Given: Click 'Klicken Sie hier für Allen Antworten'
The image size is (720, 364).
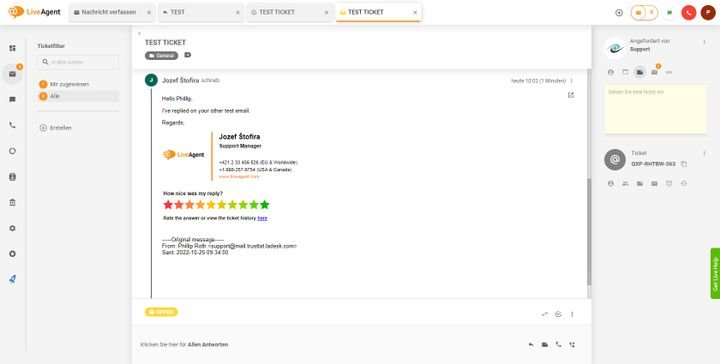Looking at the screenshot, I should click(x=184, y=345).
